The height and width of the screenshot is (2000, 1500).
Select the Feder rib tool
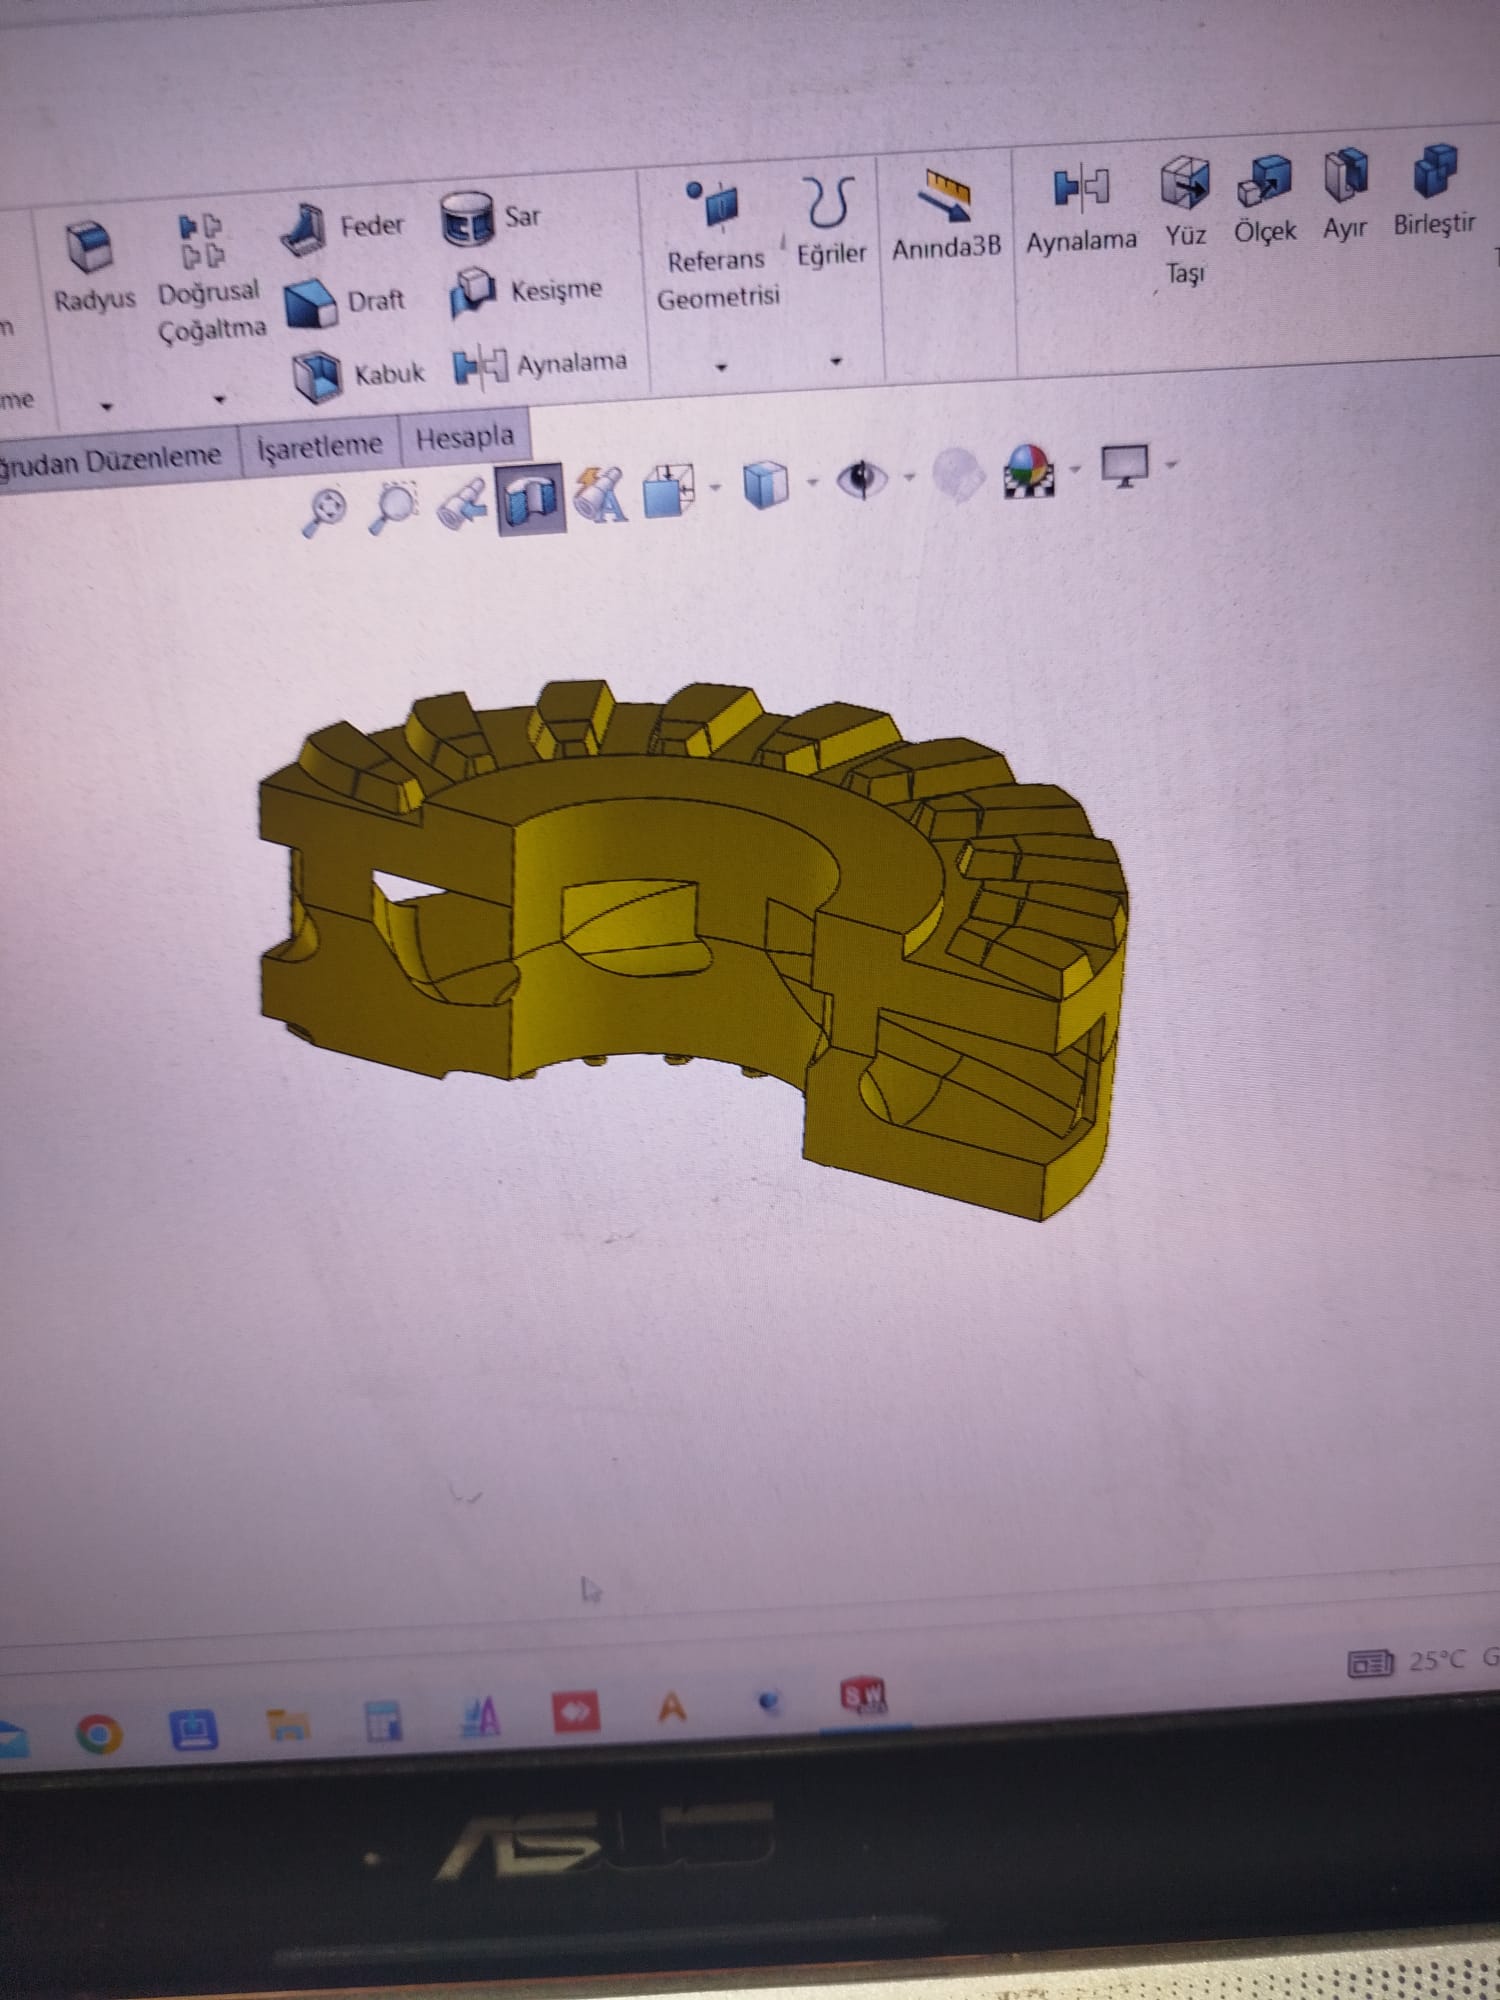pyautogui.click(x=342, y=229)
